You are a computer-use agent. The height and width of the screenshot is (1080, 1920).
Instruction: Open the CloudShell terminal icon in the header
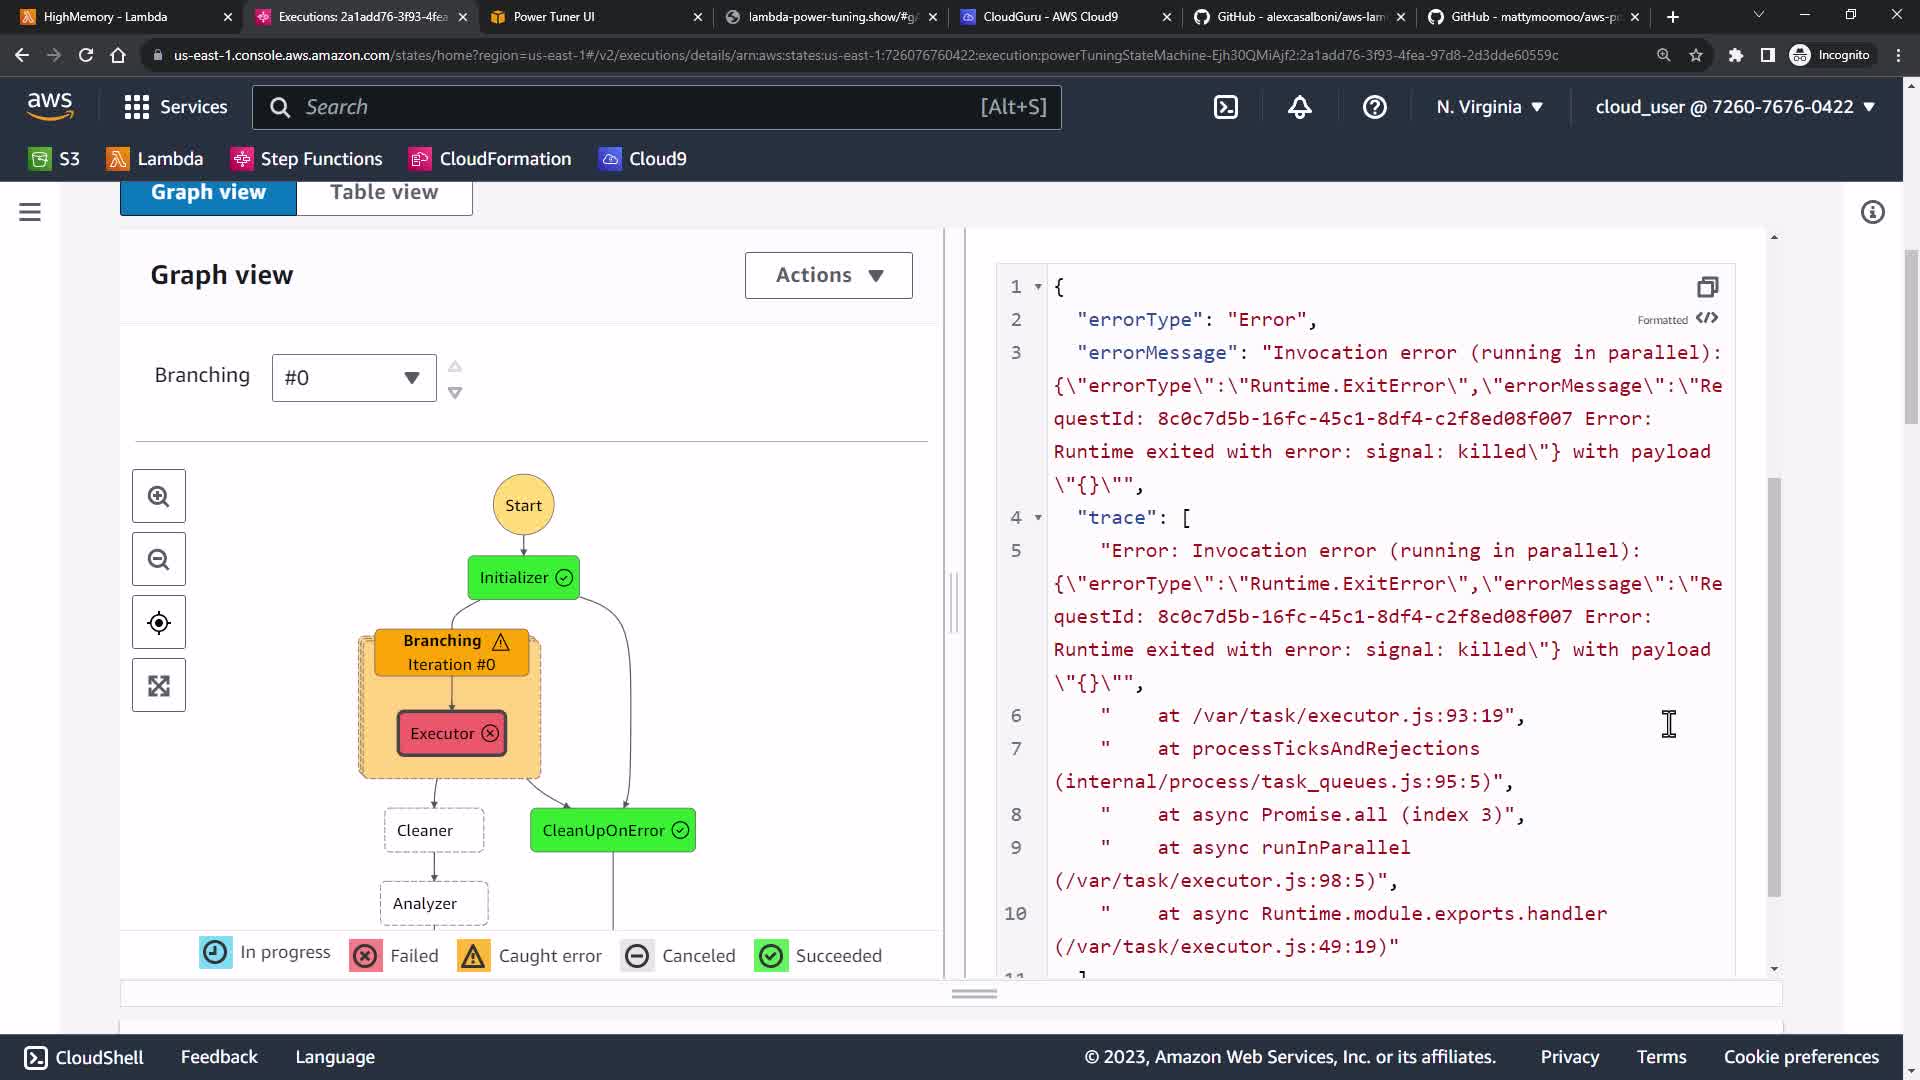tap(1225, 107)
